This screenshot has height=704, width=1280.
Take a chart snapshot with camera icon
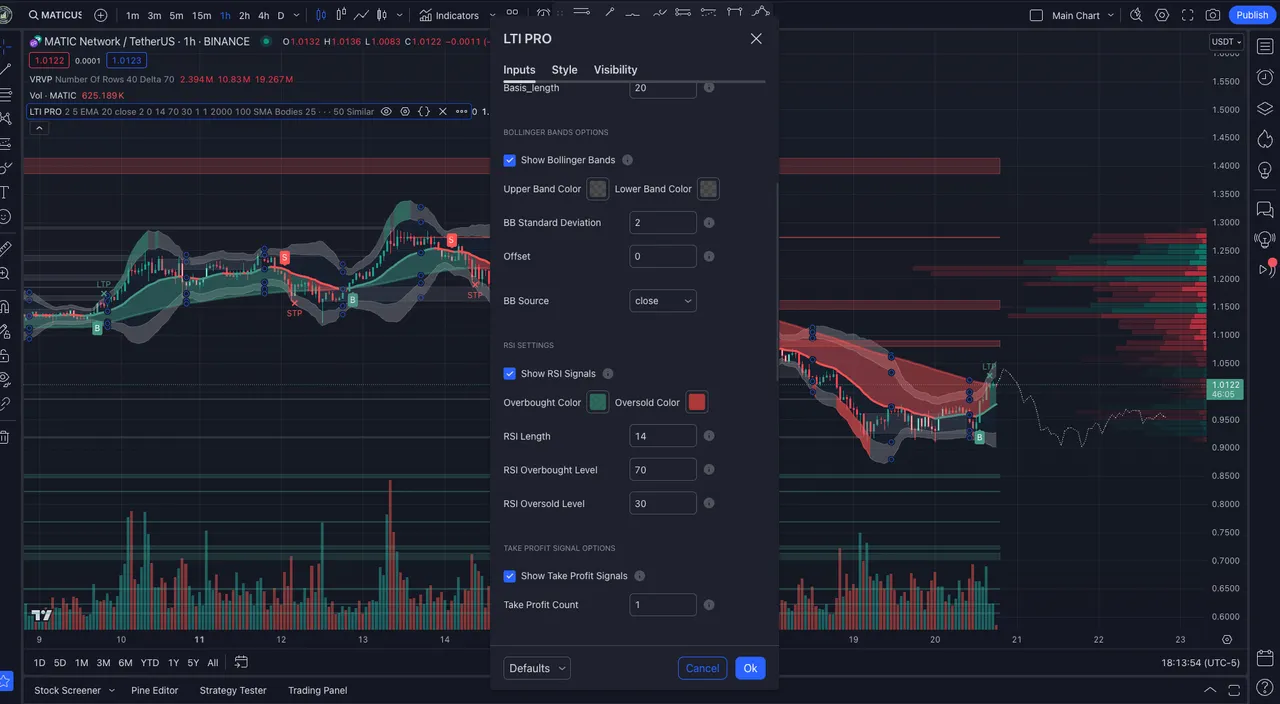coord(1212,15)
